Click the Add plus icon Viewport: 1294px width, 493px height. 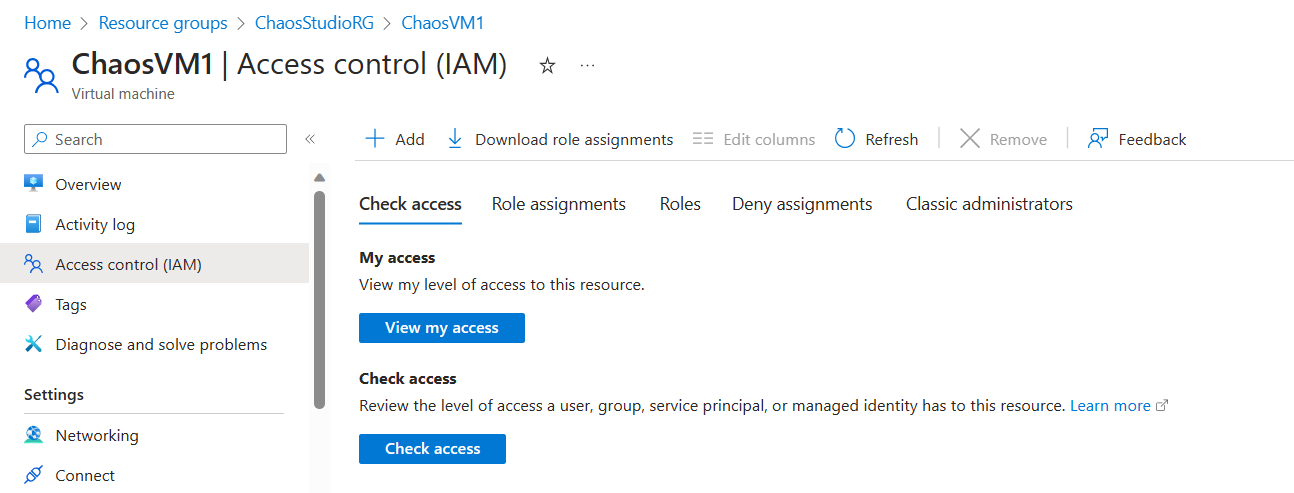click(x=375, y=139)
